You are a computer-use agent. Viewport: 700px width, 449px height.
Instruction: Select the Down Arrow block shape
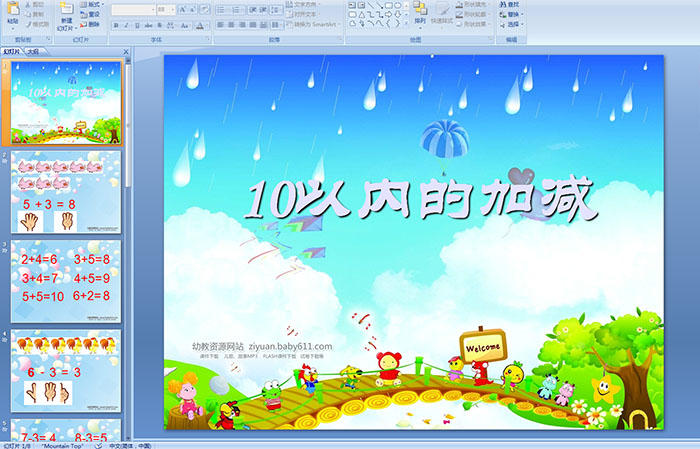click(397, 15)
